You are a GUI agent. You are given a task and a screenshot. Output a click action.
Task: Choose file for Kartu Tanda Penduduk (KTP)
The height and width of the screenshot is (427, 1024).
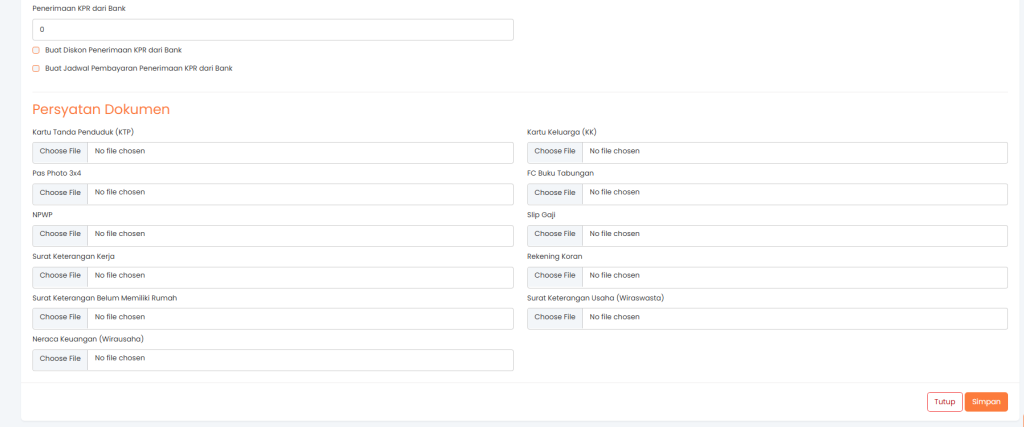coord(60,151)
